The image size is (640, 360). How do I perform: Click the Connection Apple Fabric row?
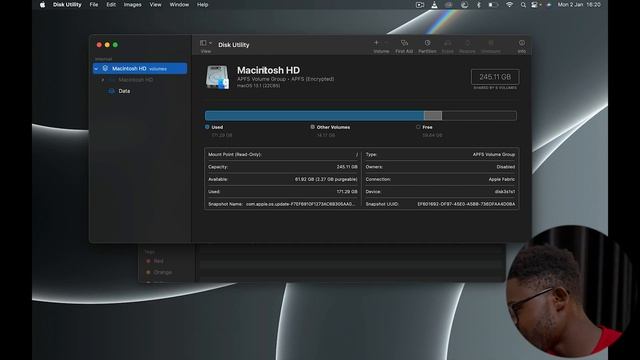[x=440, y=179]
